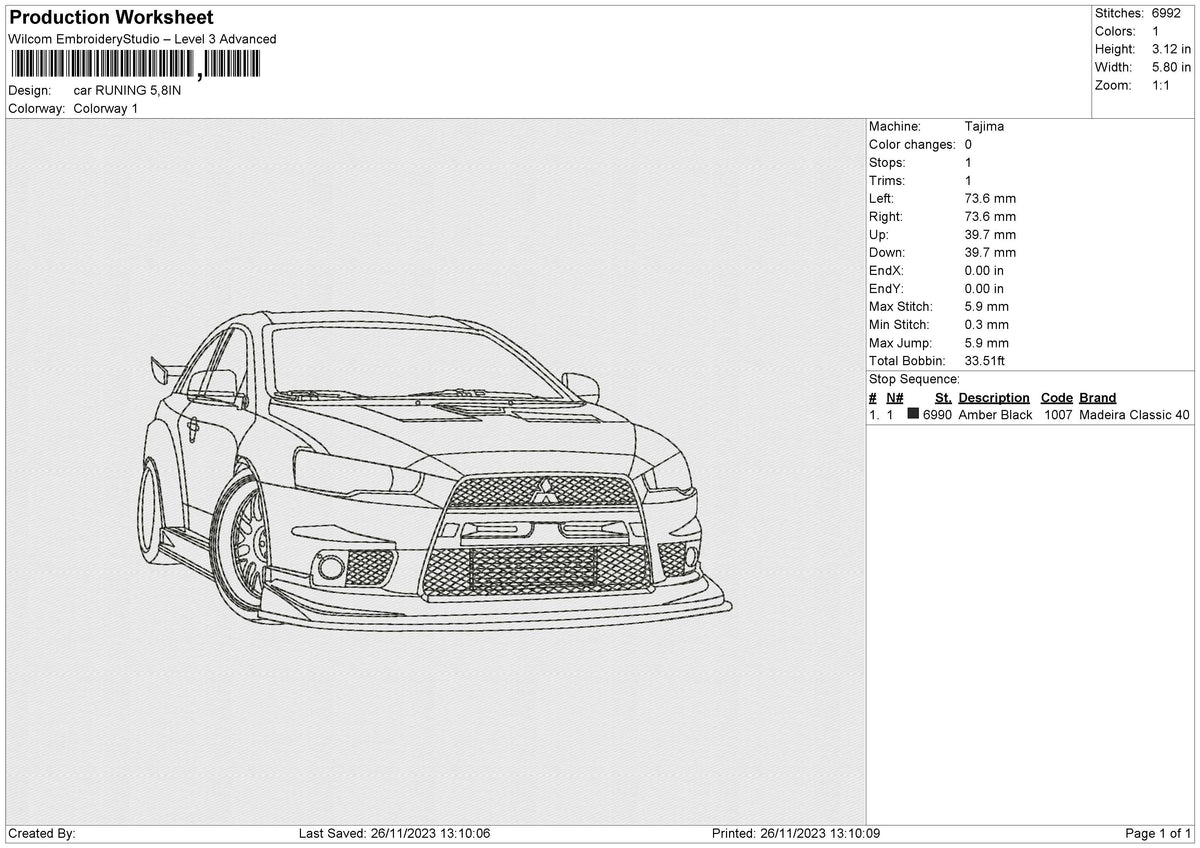Click the Stop Sequence heading
The image size is (1200, 848).
tap(914, 379)
